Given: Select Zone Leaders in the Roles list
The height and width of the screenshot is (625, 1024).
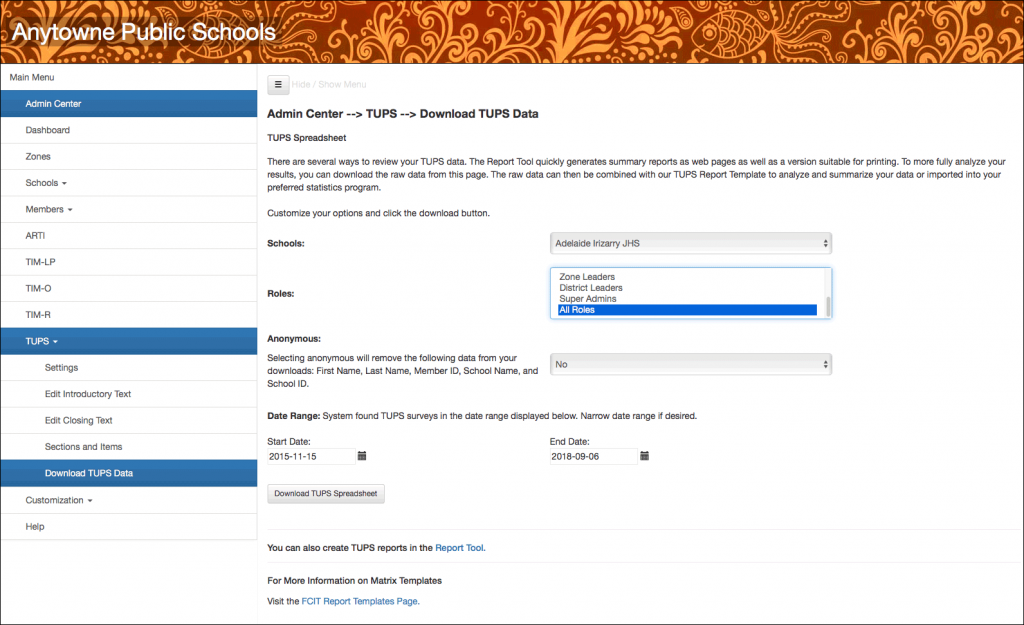Looking at the screenshot, I should click(587, 277).
